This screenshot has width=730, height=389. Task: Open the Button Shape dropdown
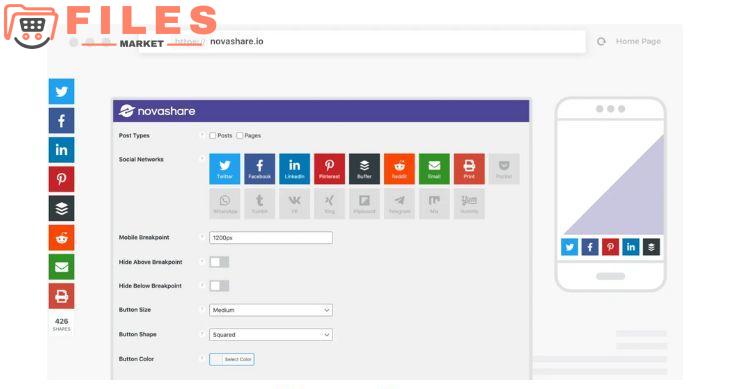pos(271,335)
